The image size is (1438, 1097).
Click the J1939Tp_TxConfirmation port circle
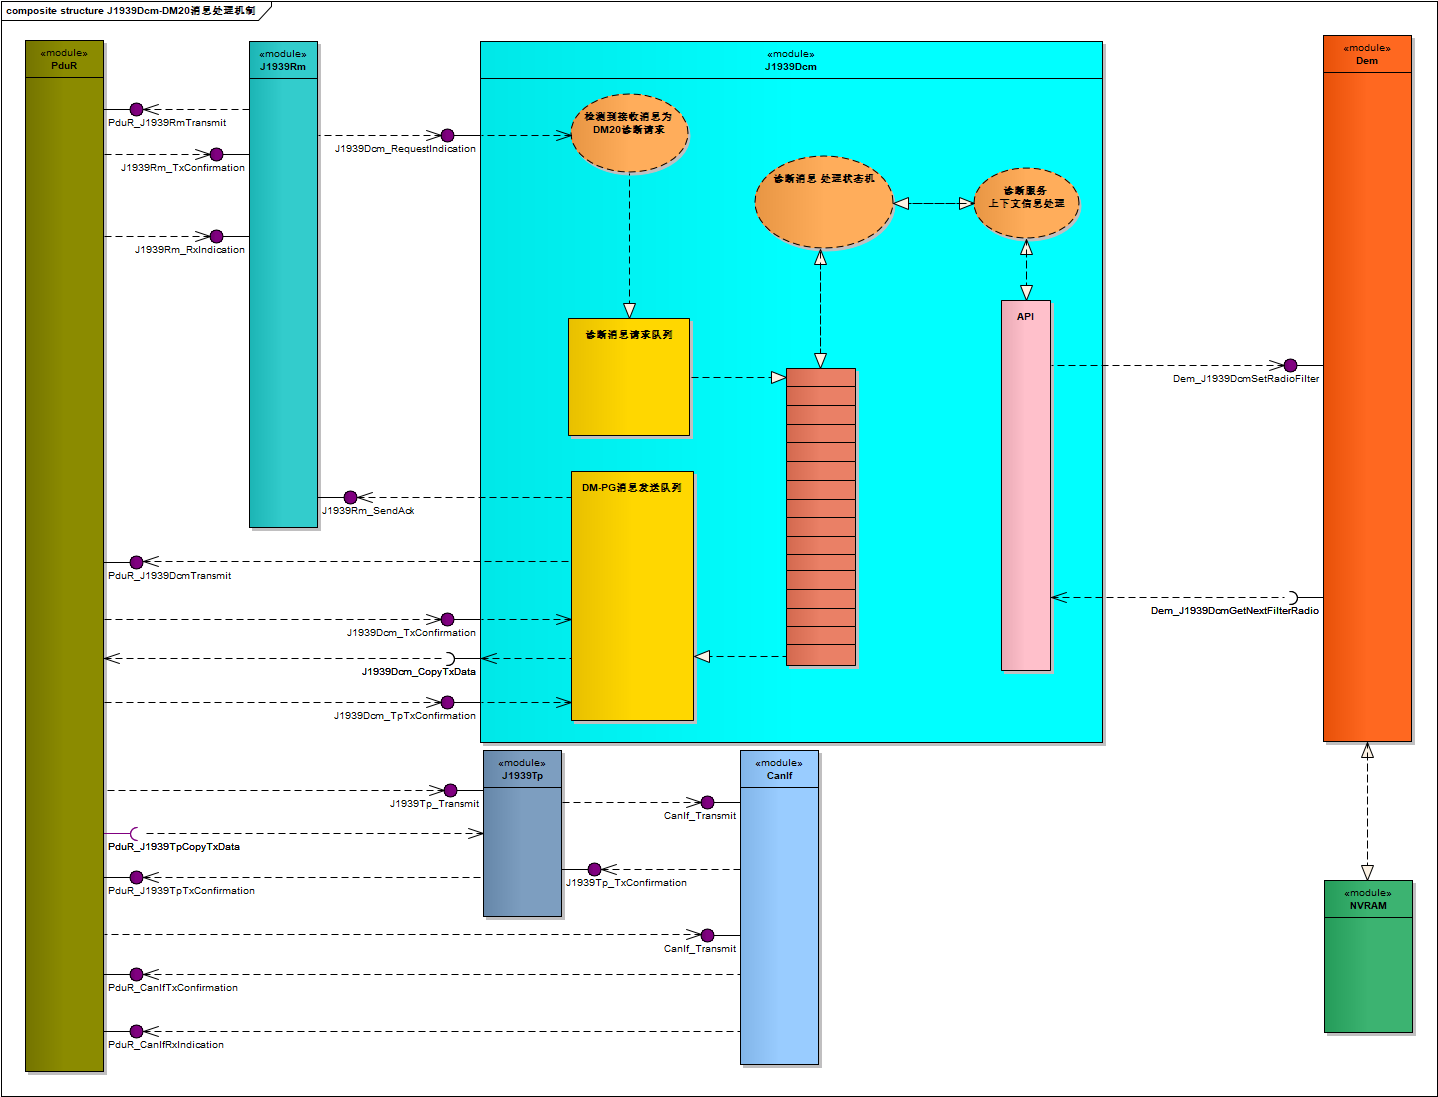pos(594,869)
